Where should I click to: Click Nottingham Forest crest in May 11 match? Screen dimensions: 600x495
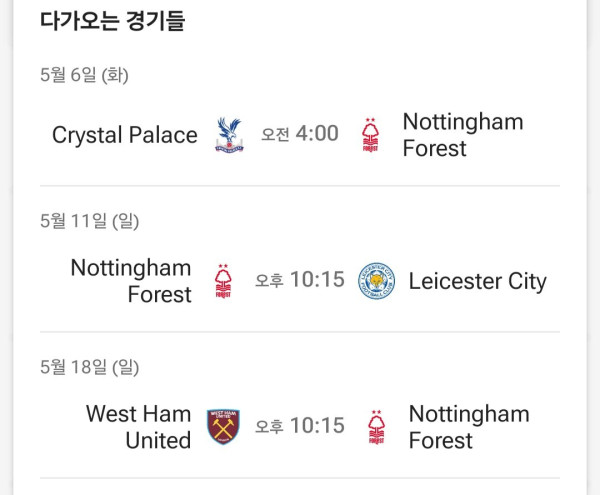[x=223, y=281]
